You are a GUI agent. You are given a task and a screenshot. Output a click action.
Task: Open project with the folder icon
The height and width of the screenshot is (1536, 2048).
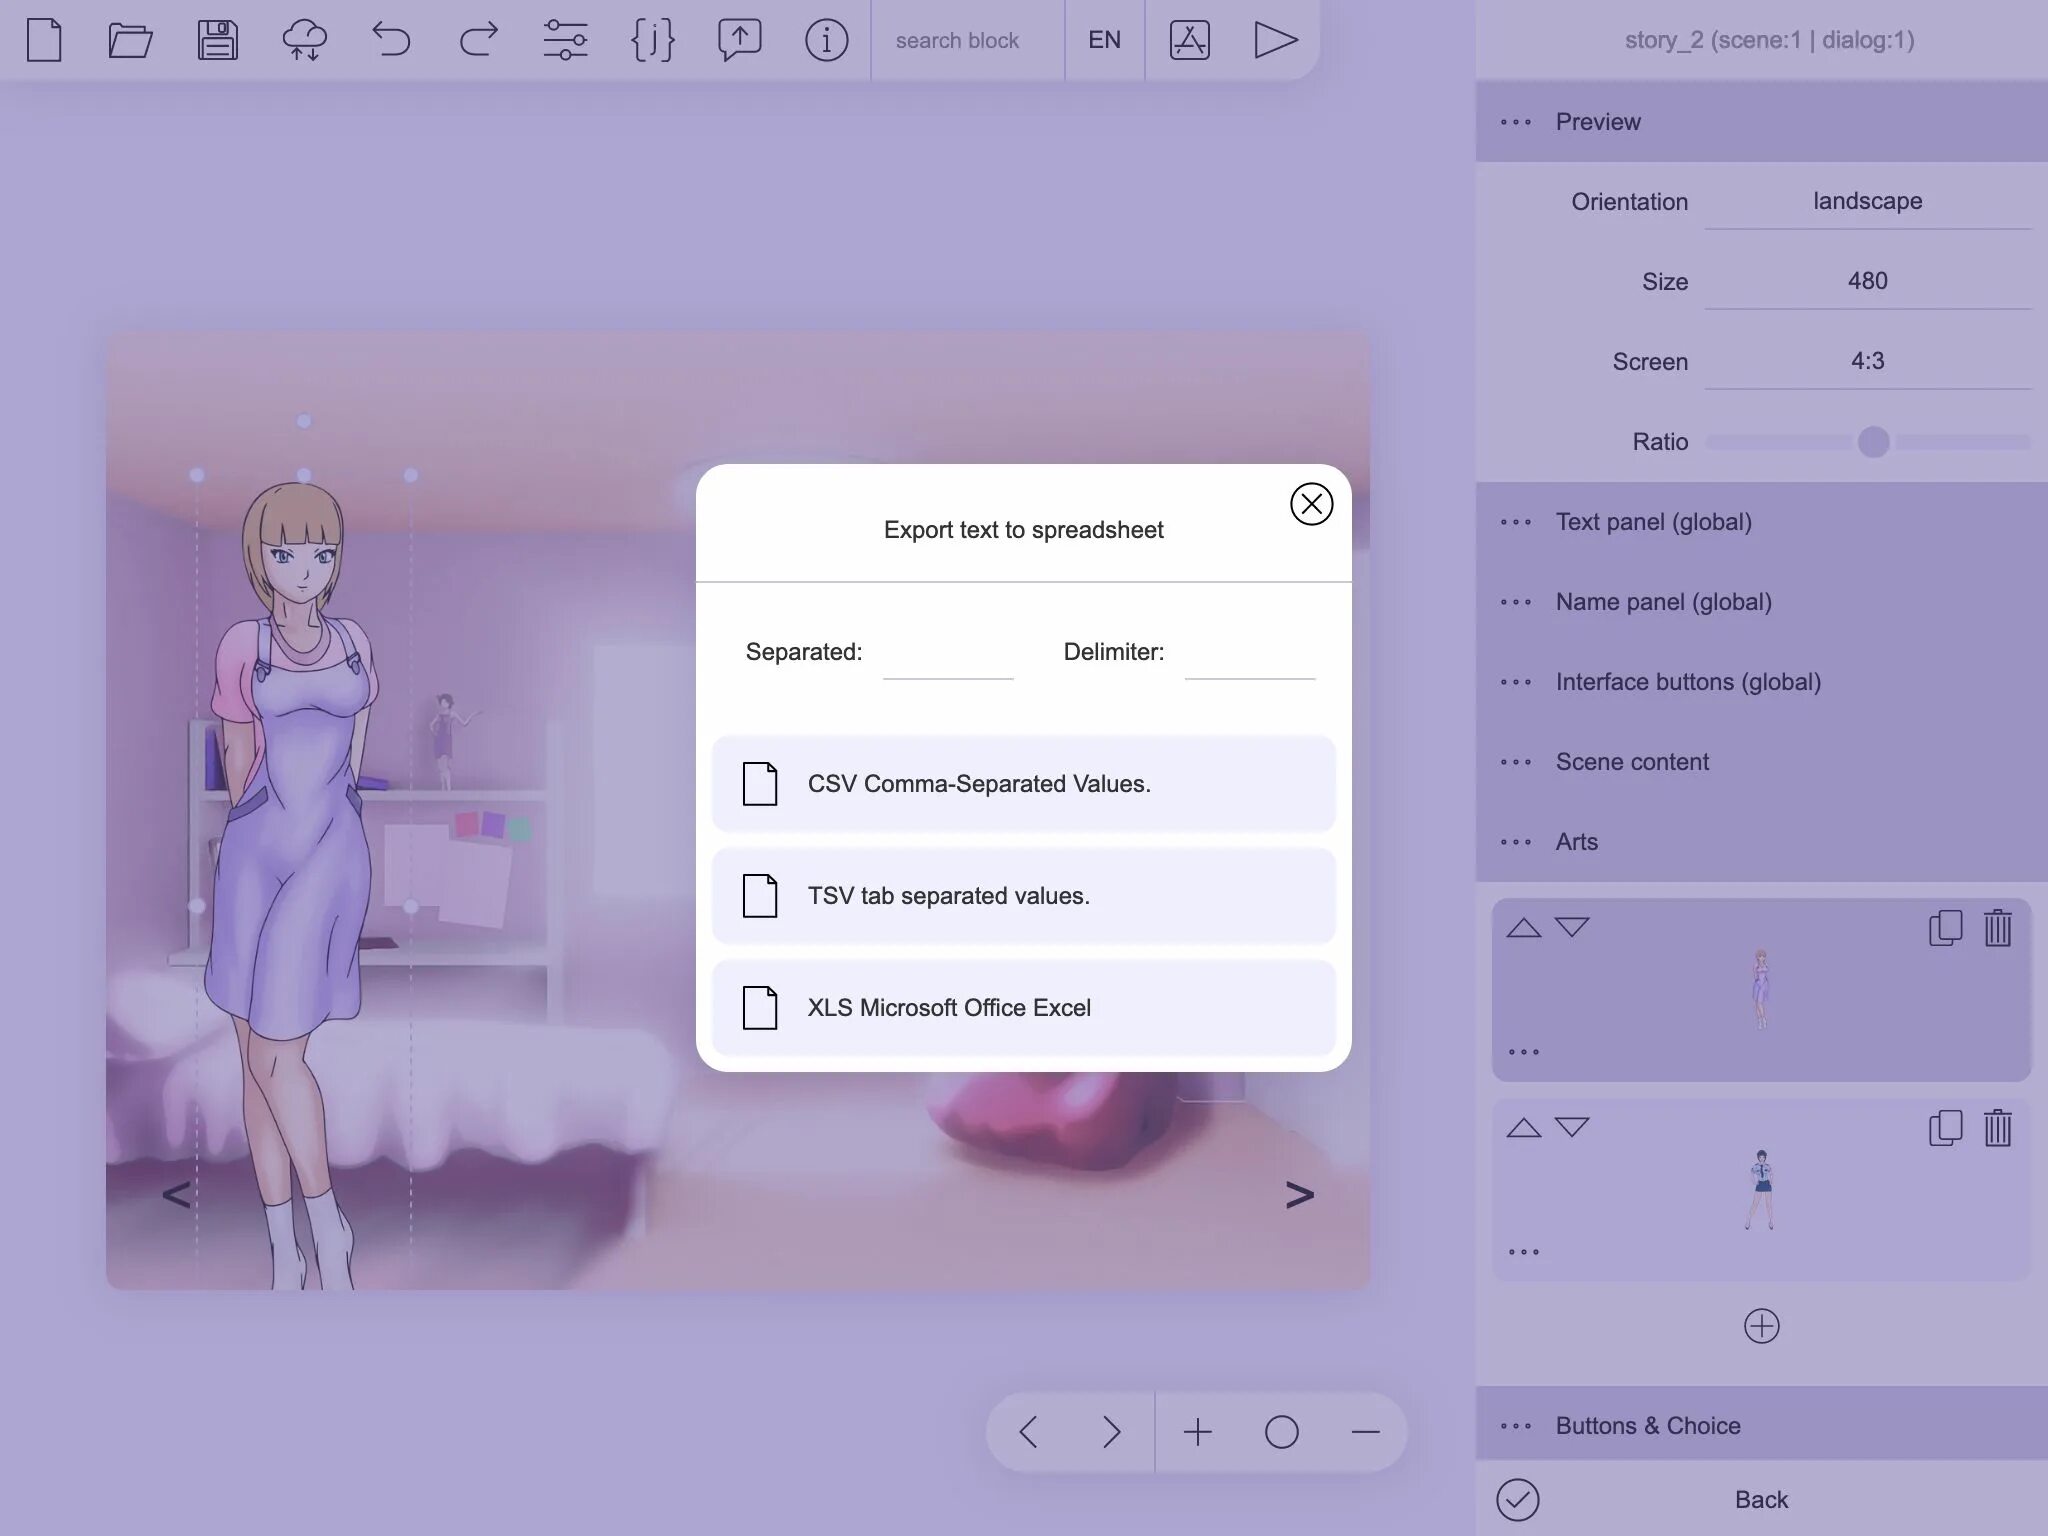point(130,40)
